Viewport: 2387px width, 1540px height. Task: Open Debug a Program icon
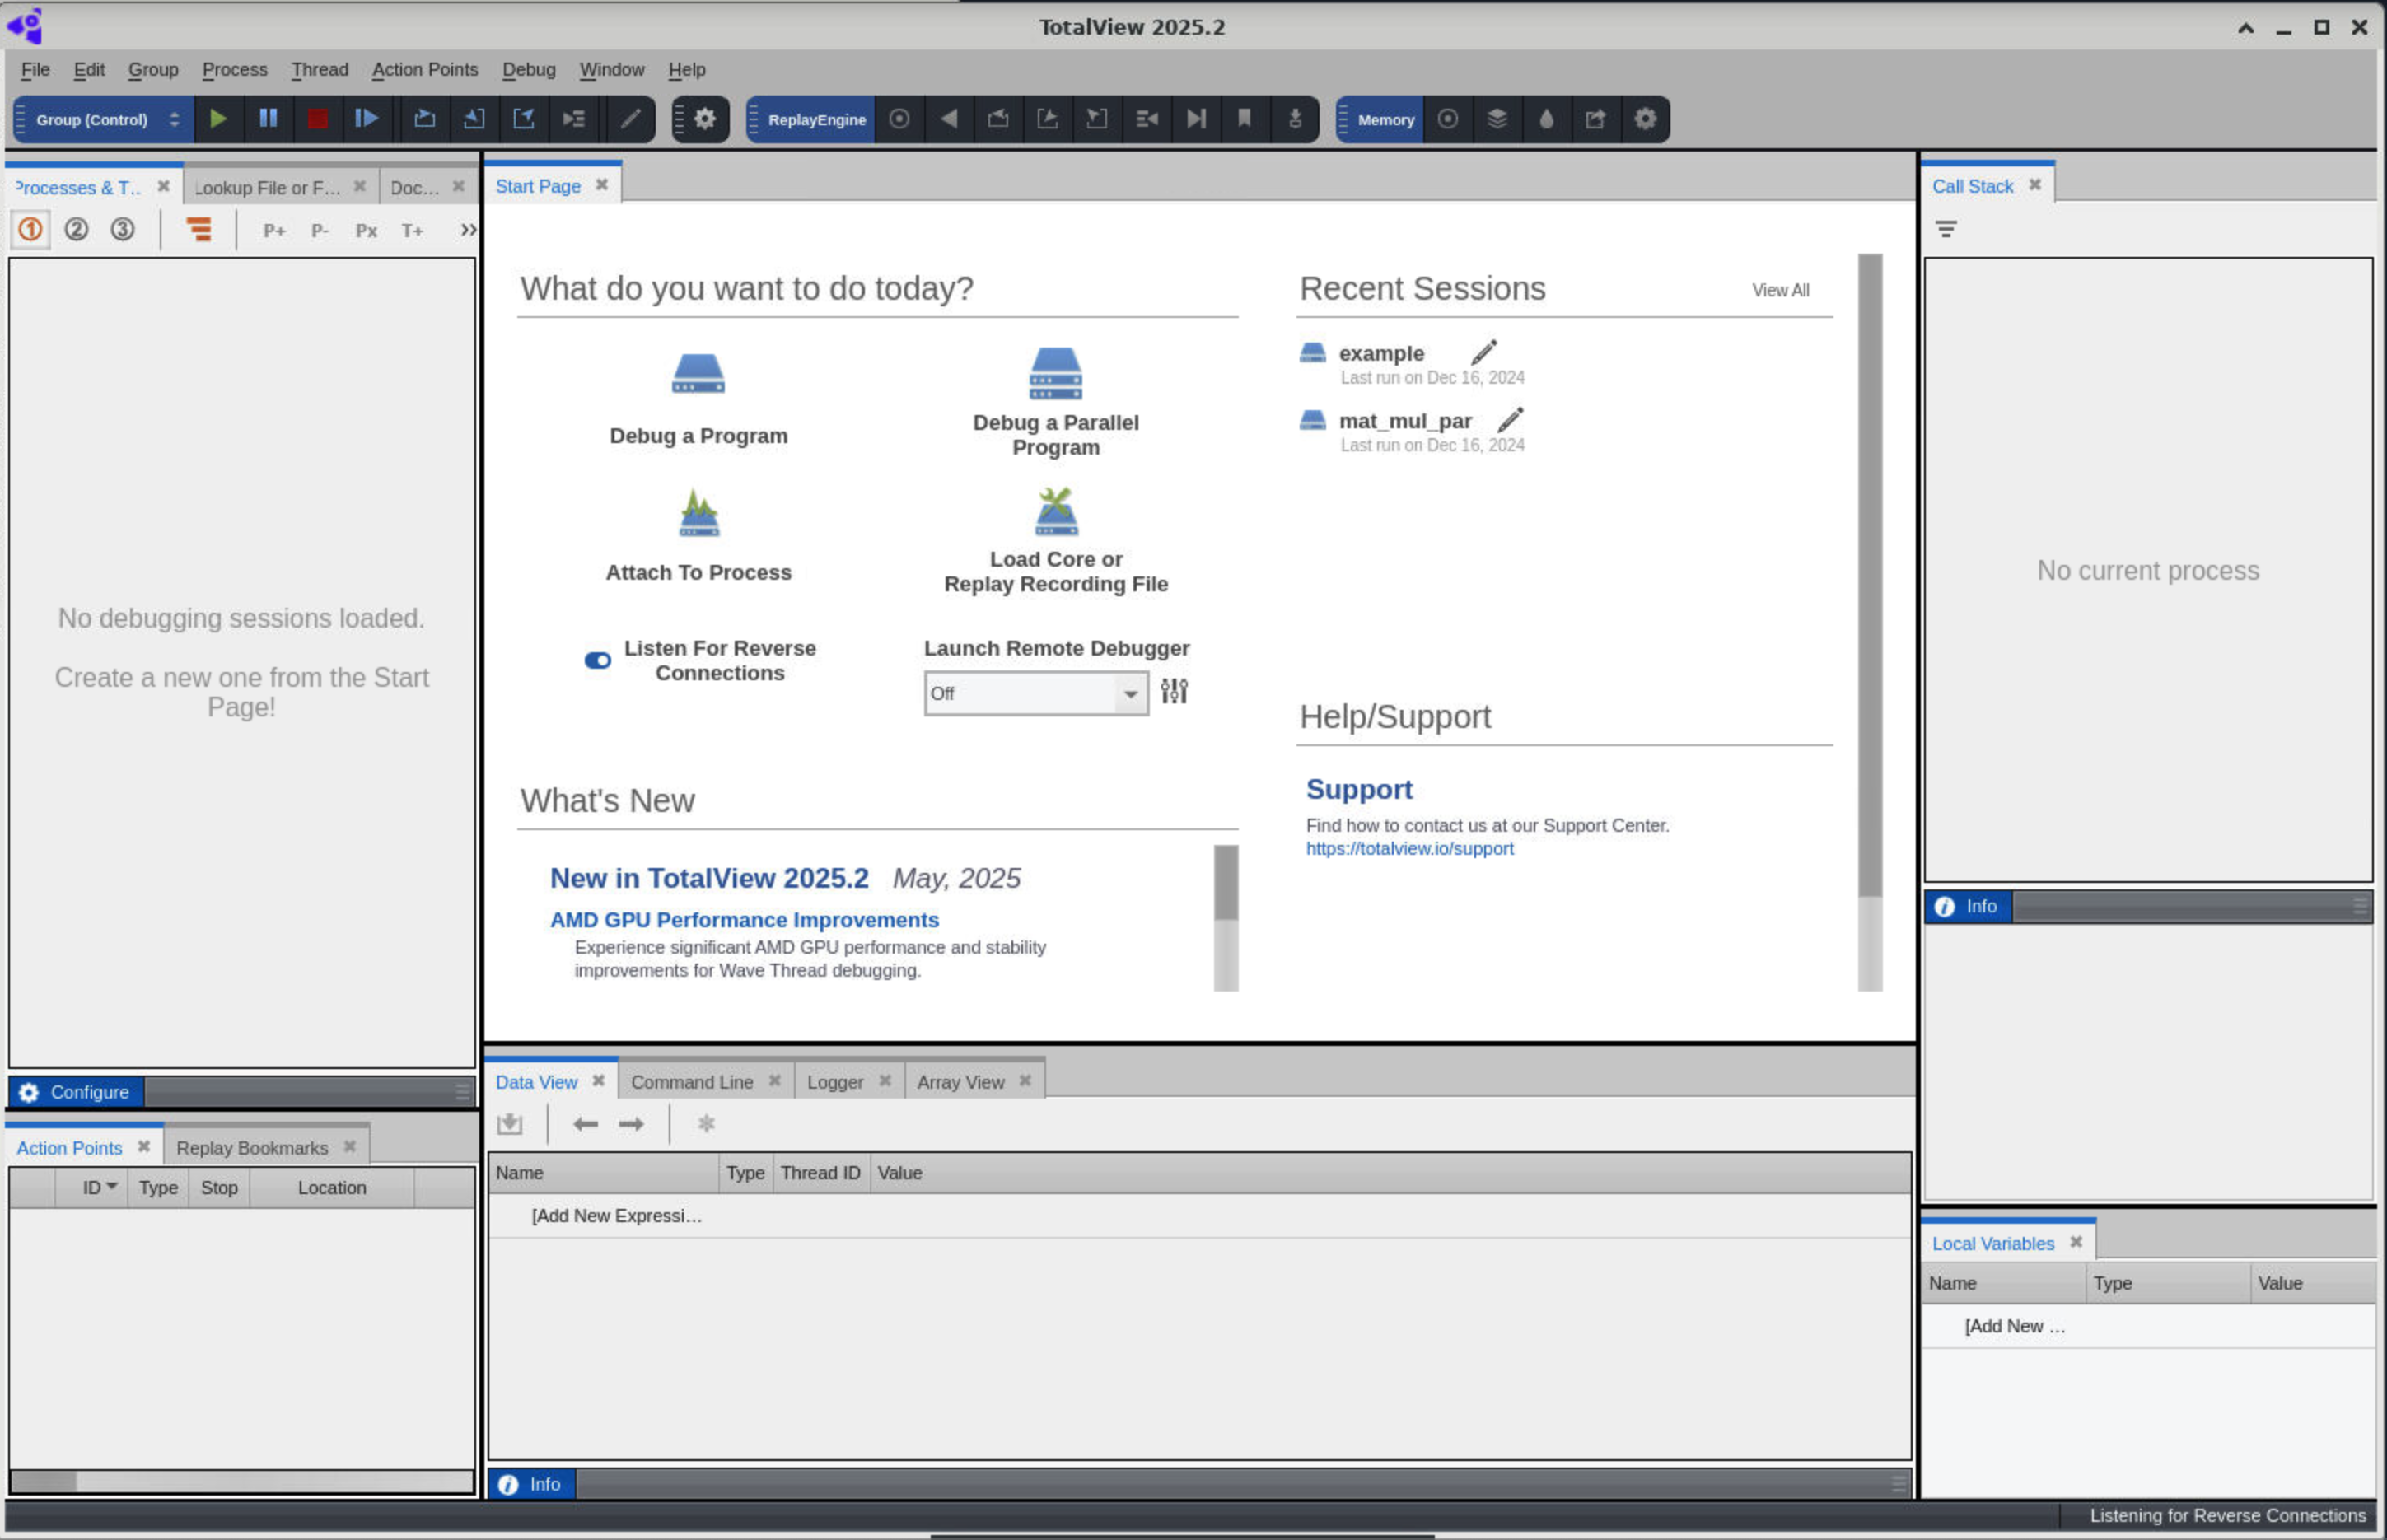[x=698, y=375]
